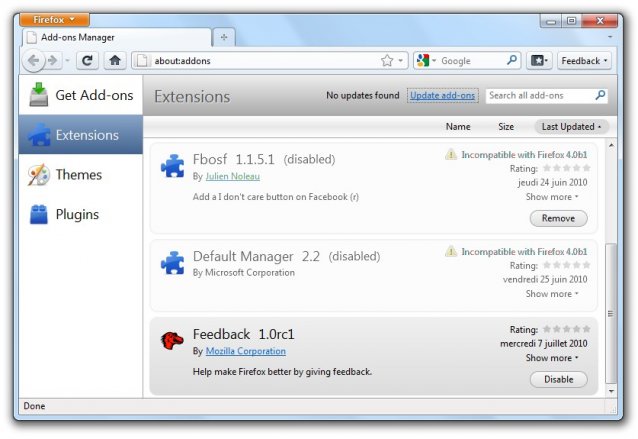Click the Feedback extension red icon

[172, 341]
